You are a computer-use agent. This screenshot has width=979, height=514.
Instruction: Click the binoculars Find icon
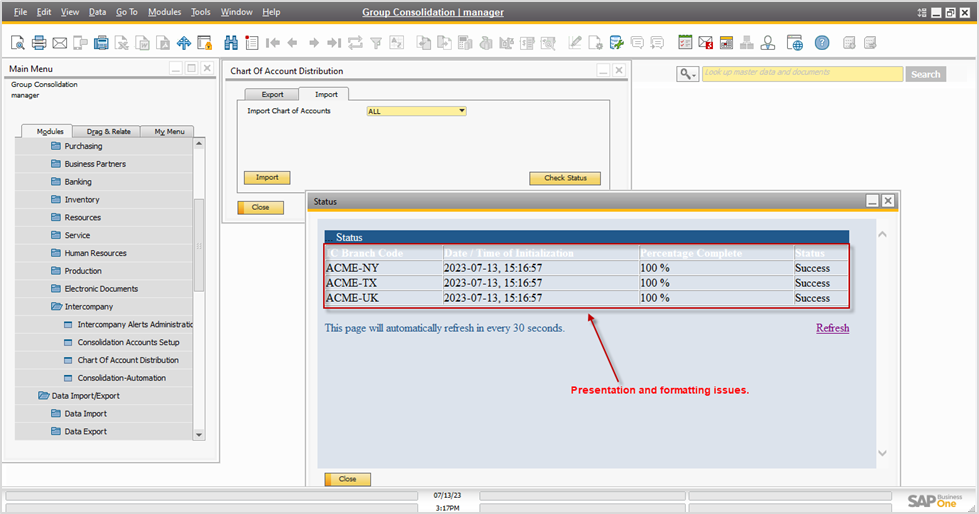point(231,43)
